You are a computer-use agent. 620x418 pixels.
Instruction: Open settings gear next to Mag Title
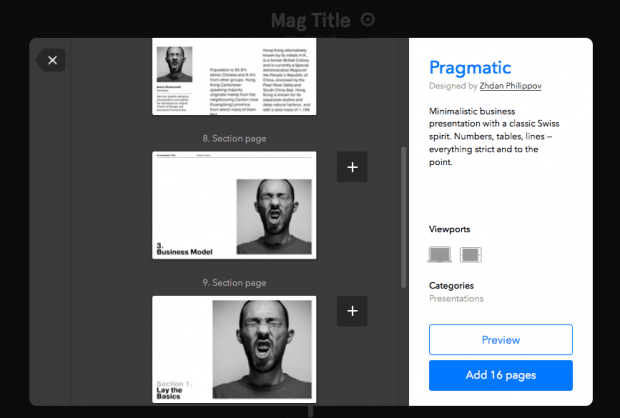pos(367,19)
